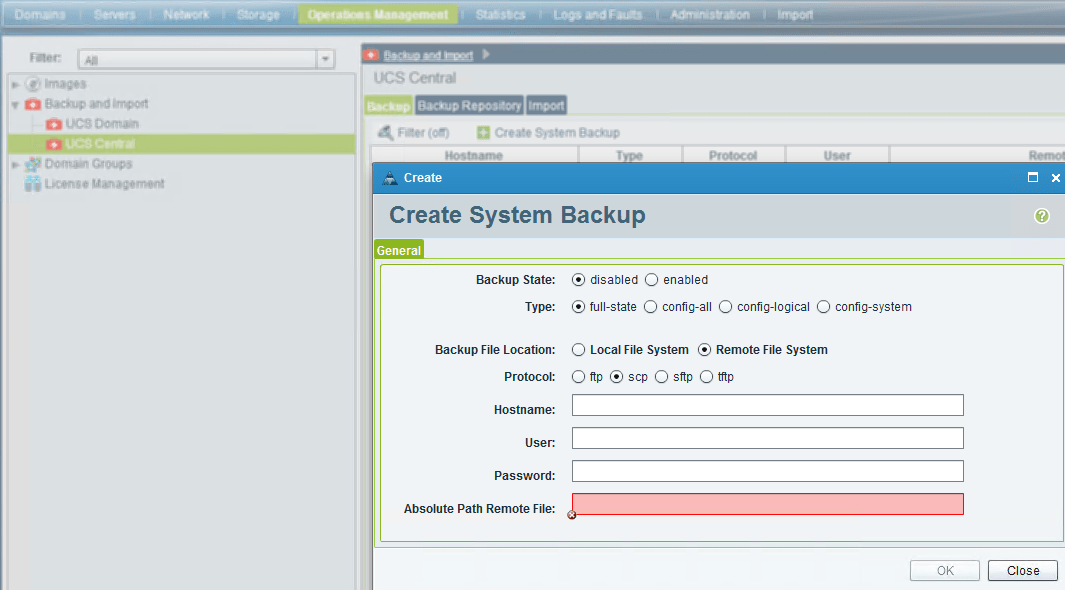Select tftp protocol
Screen dimensions: 1065x590
706,377
